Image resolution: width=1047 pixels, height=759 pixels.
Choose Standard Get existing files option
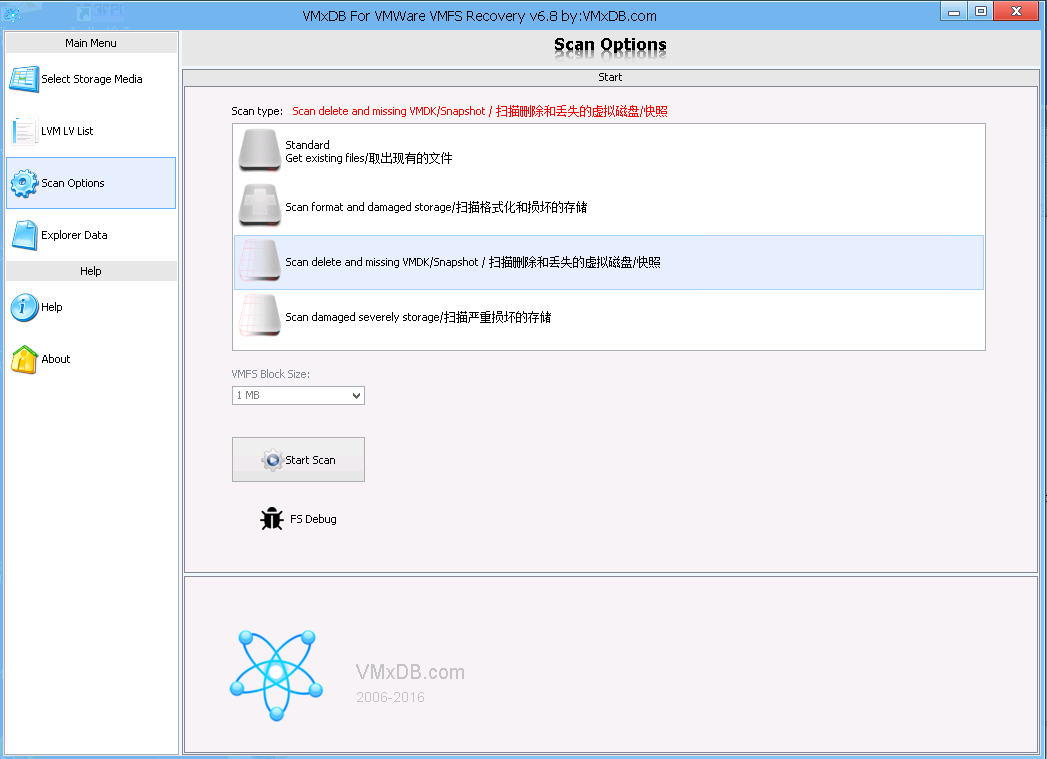(608, 152)
